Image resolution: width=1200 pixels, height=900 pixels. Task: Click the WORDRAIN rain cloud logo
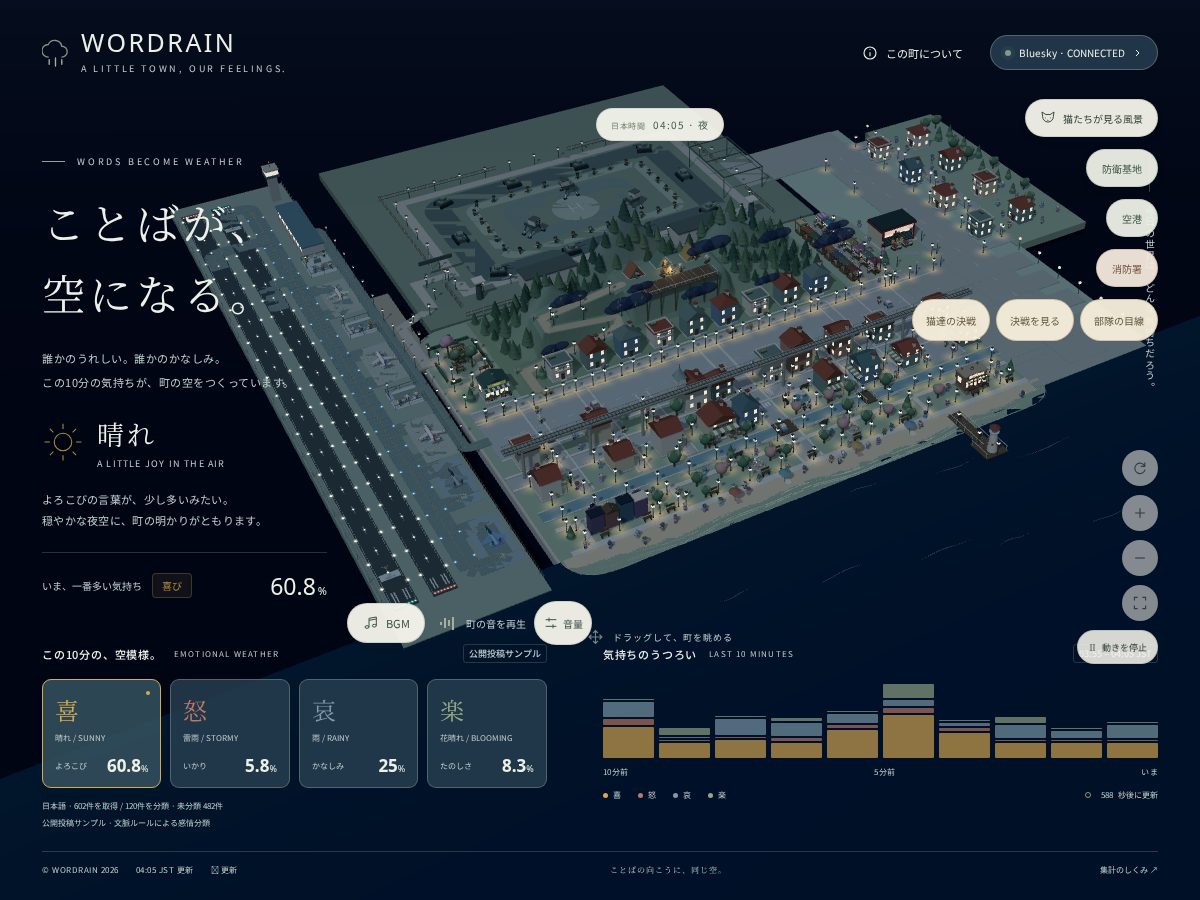click(x=55, y=52)
